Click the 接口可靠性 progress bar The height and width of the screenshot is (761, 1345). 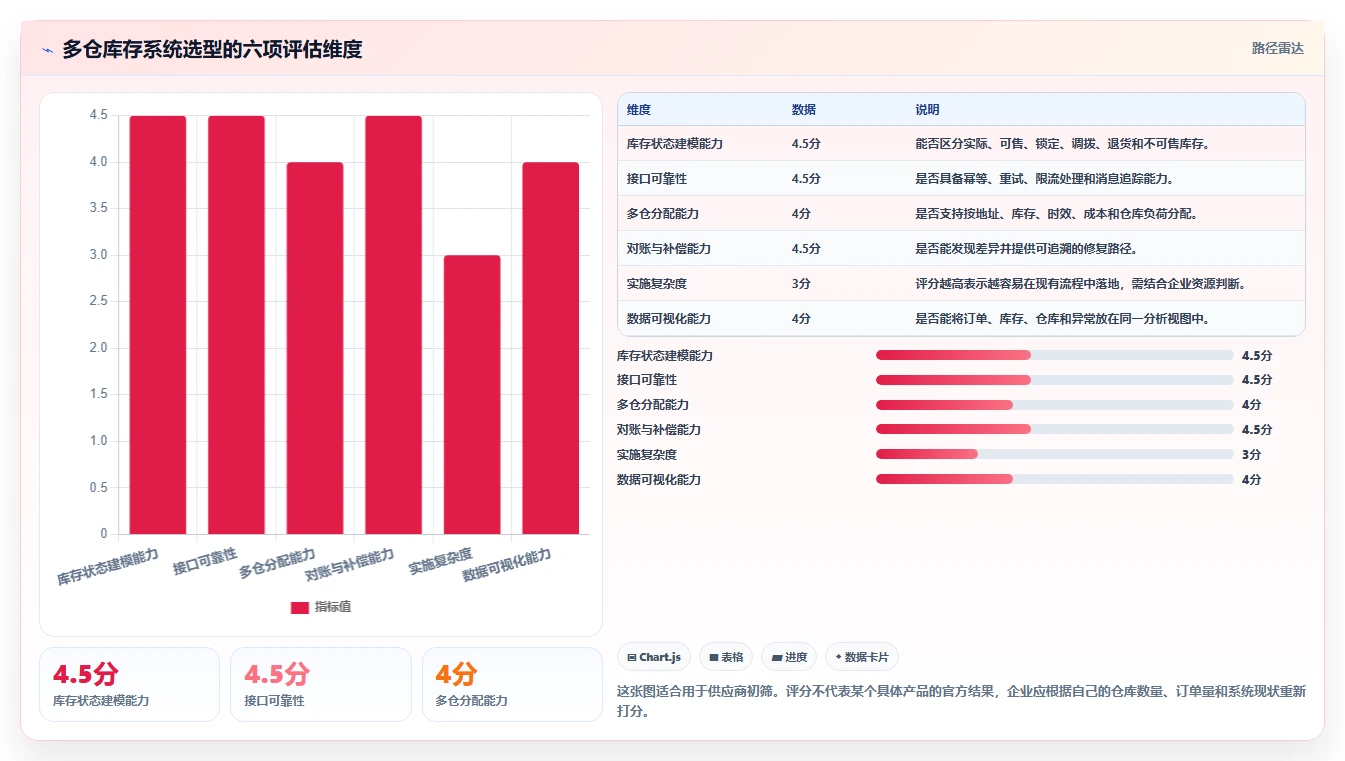(1054, 380)
